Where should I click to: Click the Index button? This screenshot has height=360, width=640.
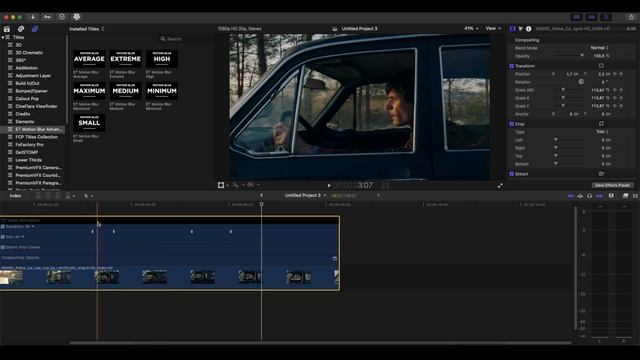(x=15, y=196)
